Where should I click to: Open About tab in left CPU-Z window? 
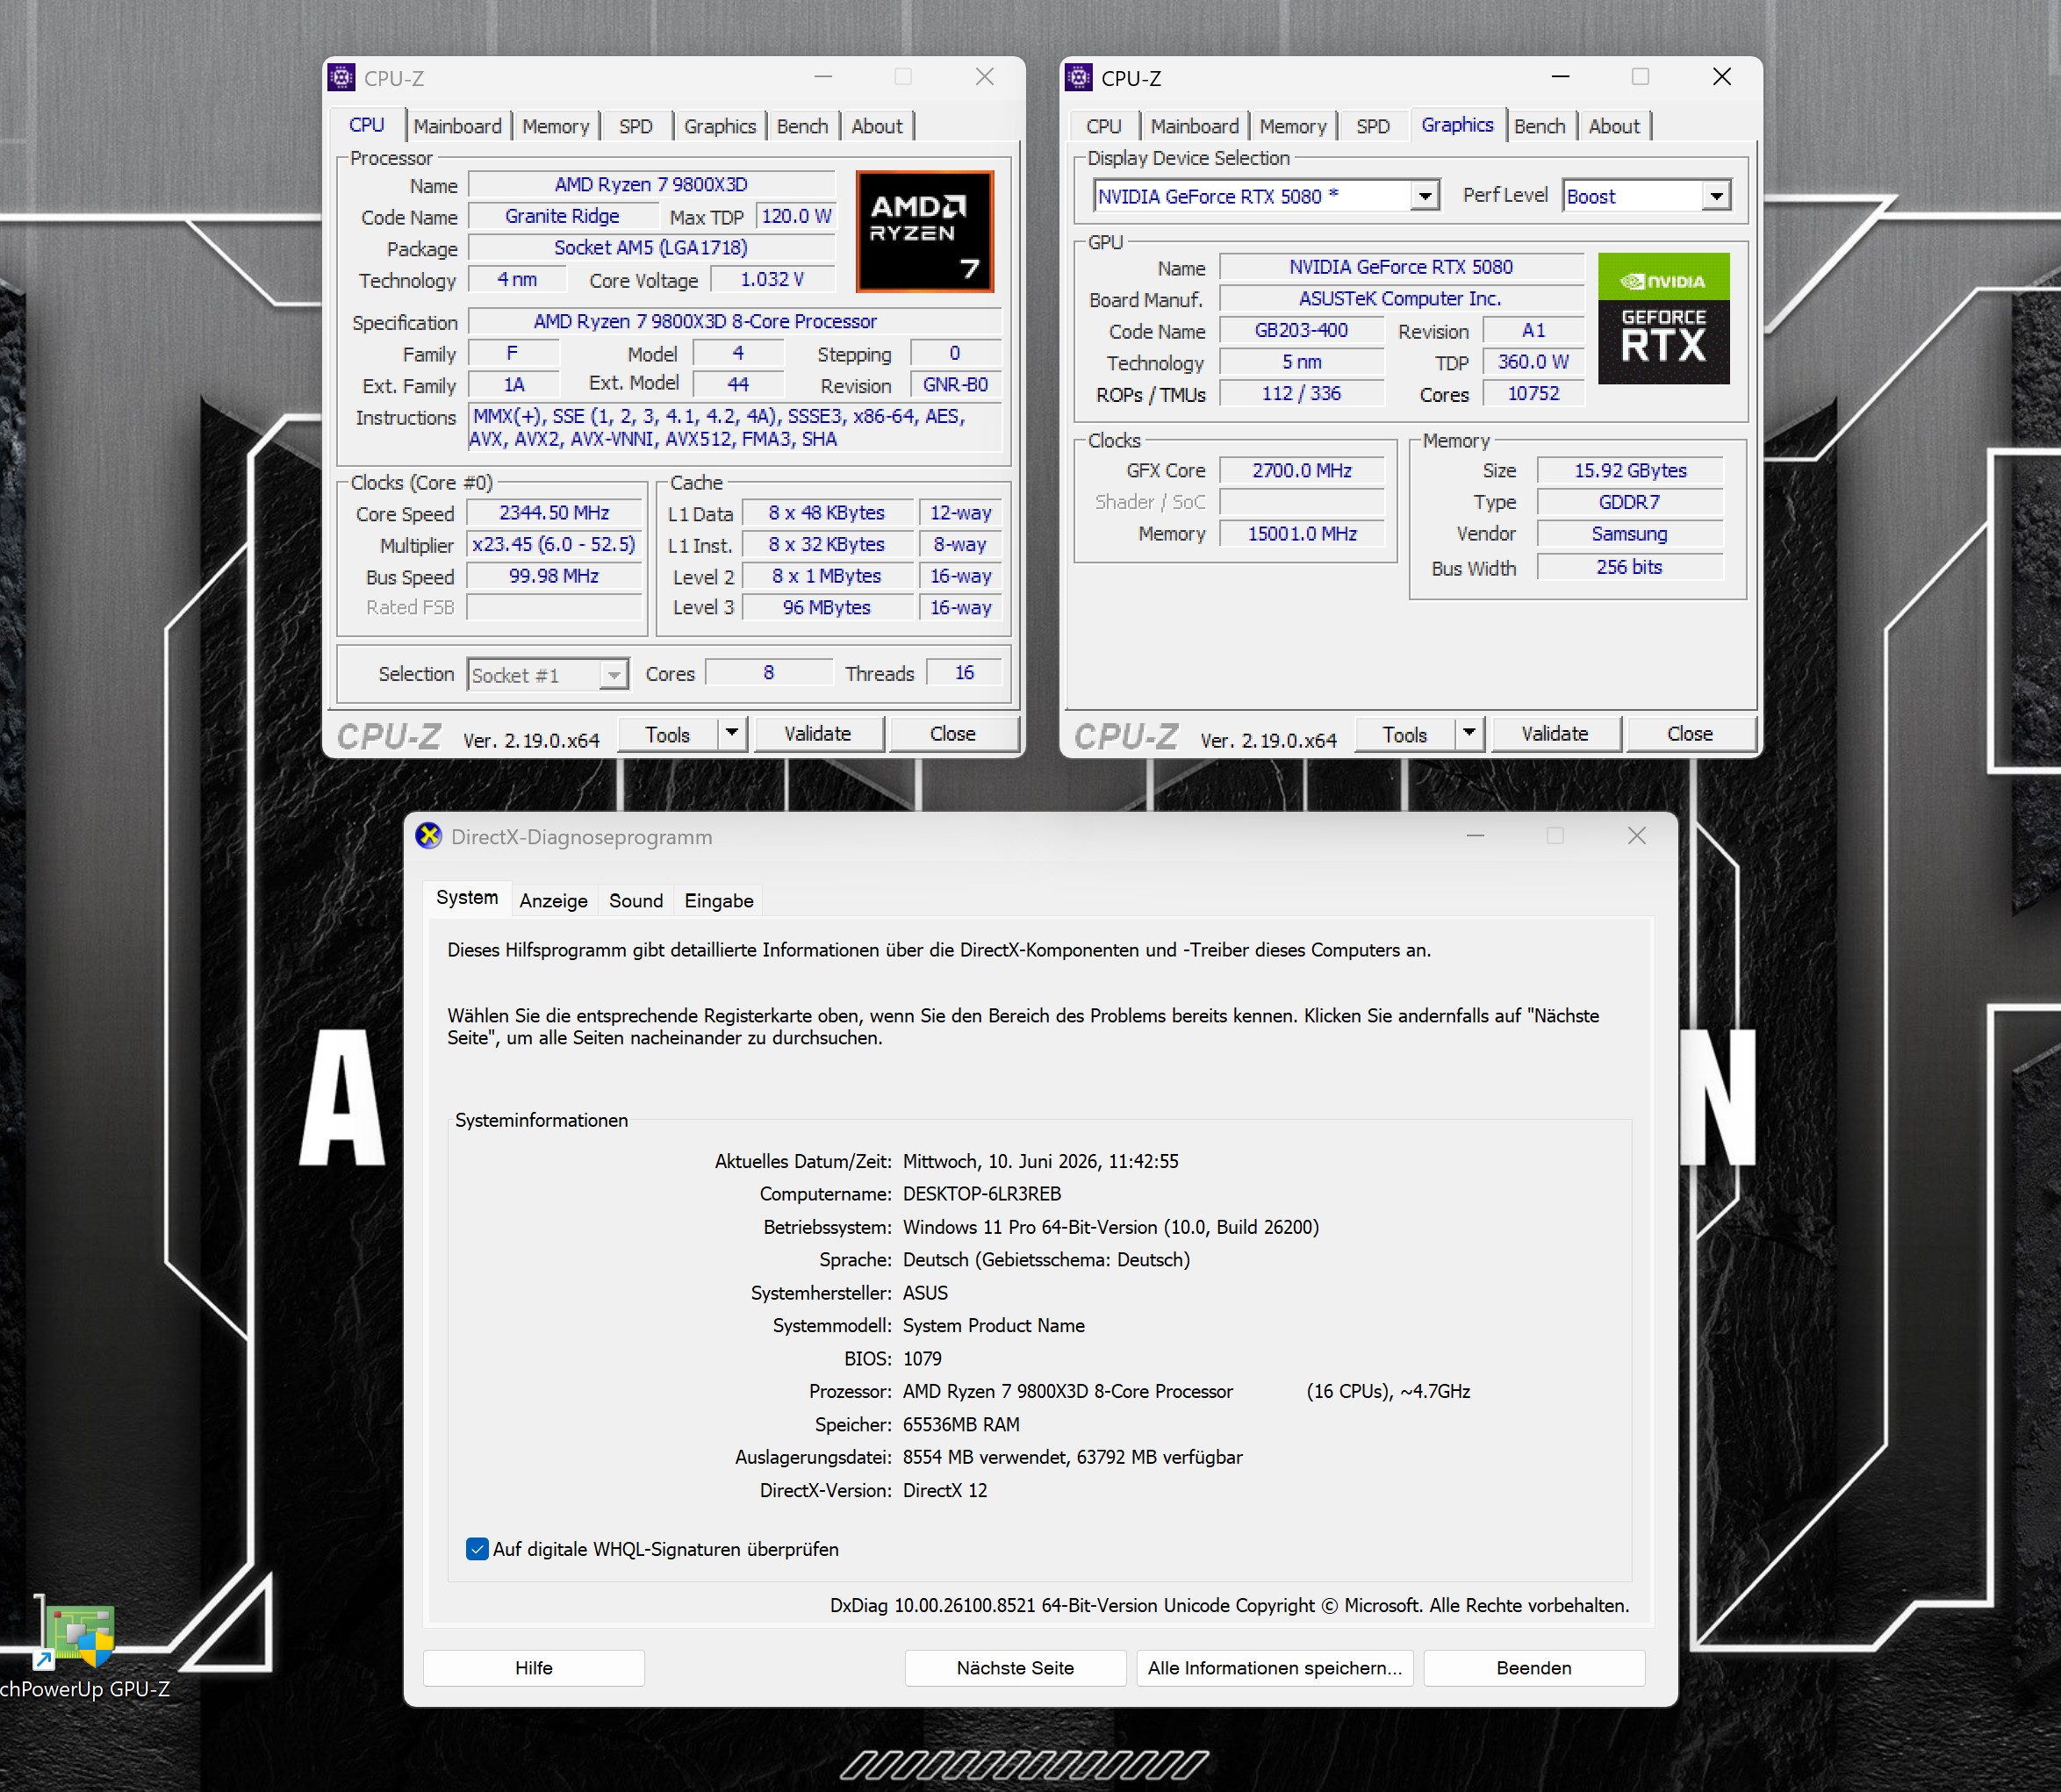tap(877, 126)
